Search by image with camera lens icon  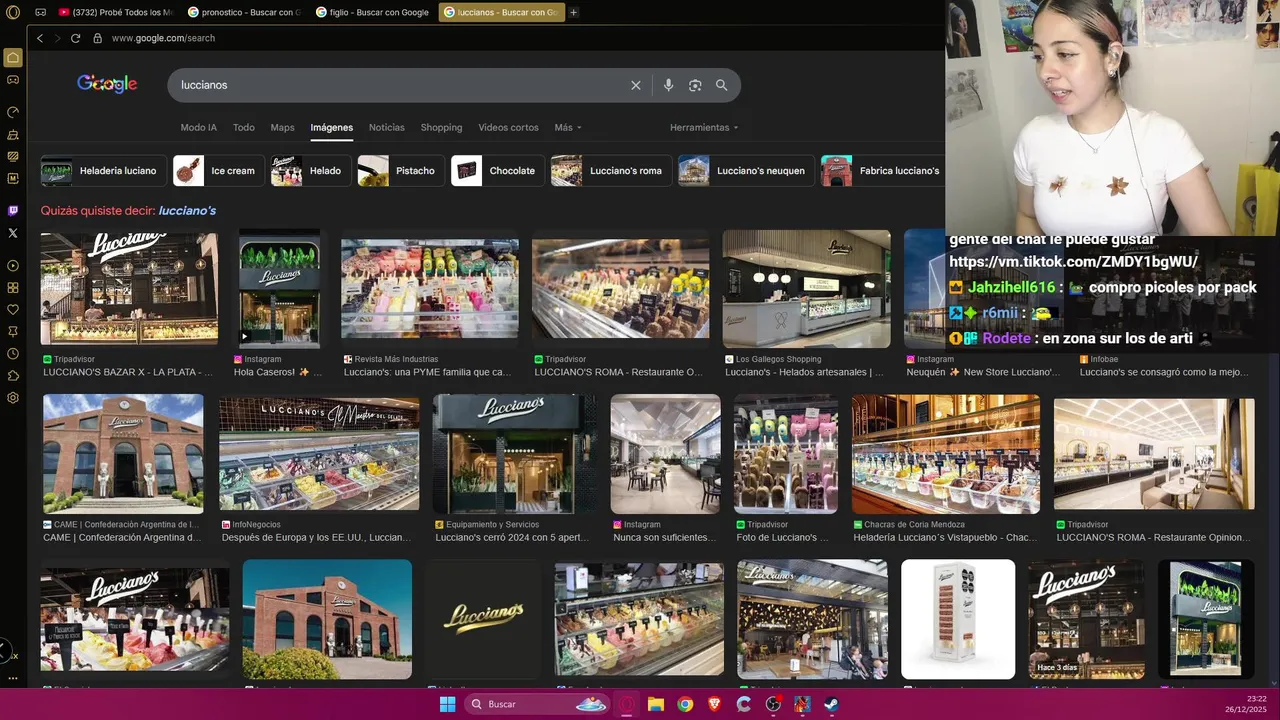[695, 85]
